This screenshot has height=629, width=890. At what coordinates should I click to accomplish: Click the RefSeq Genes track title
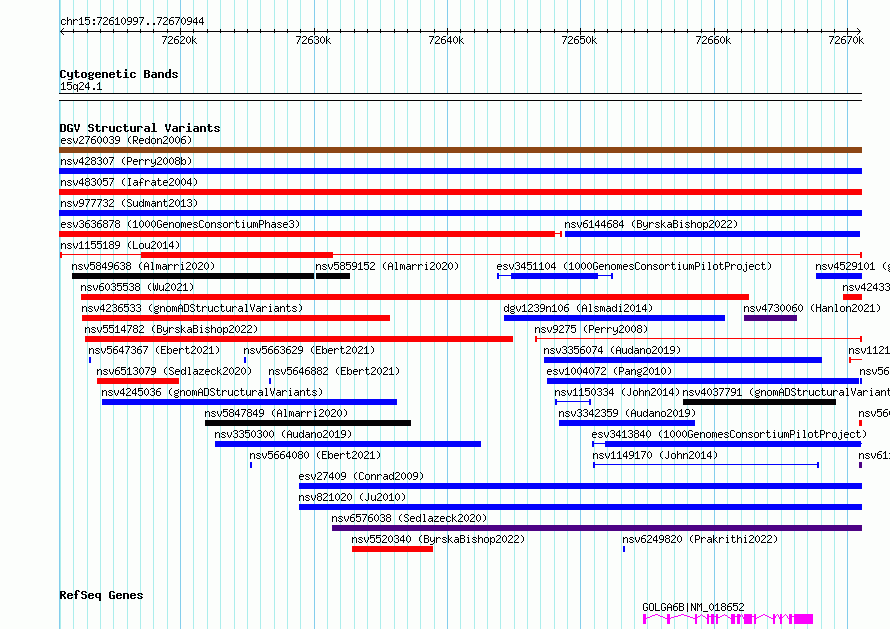coord(102,596)
